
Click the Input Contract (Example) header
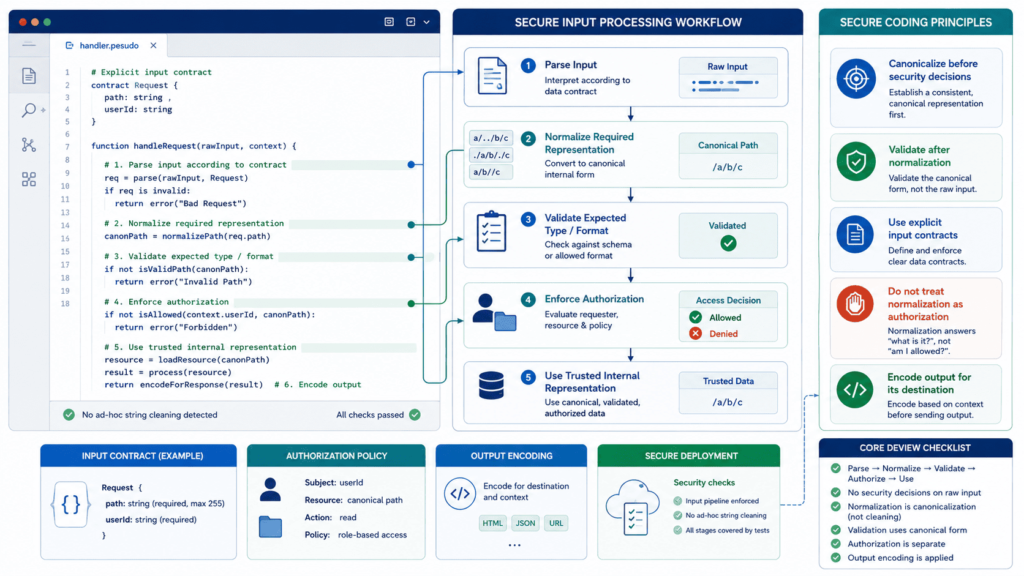138,456
